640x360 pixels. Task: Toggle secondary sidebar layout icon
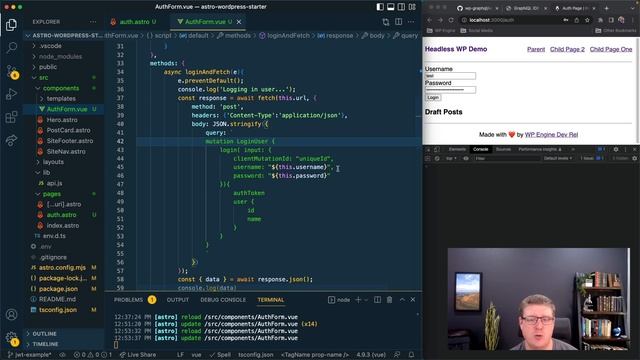pyautogui.click(x=401, y=7)
